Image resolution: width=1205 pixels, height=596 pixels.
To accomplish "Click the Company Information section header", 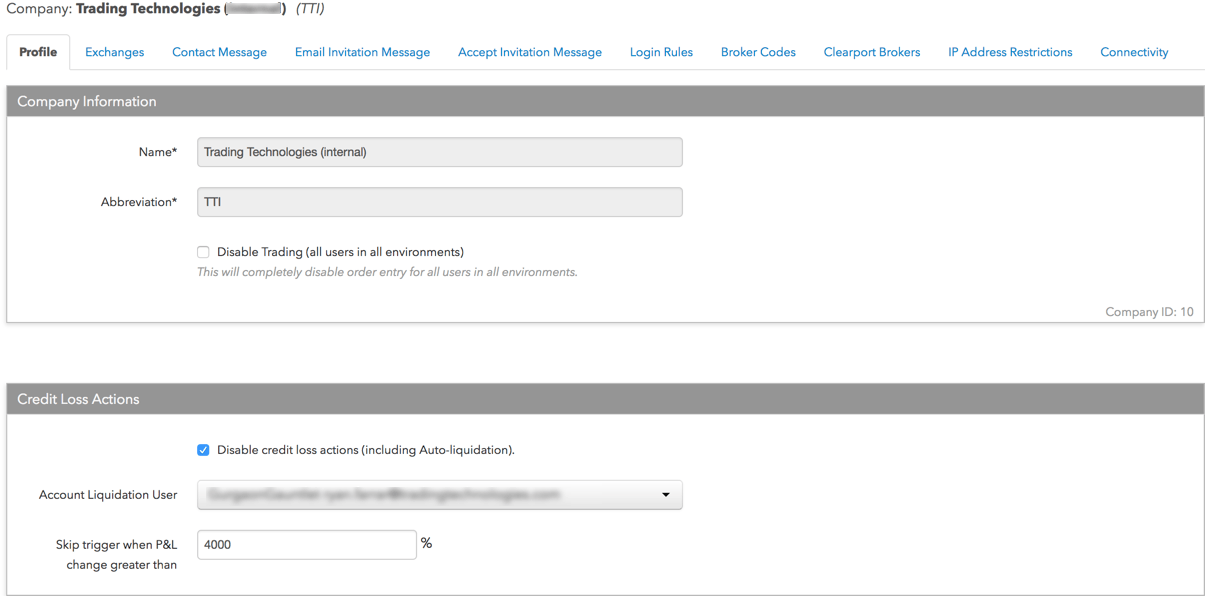I will [x=605, y=101].
